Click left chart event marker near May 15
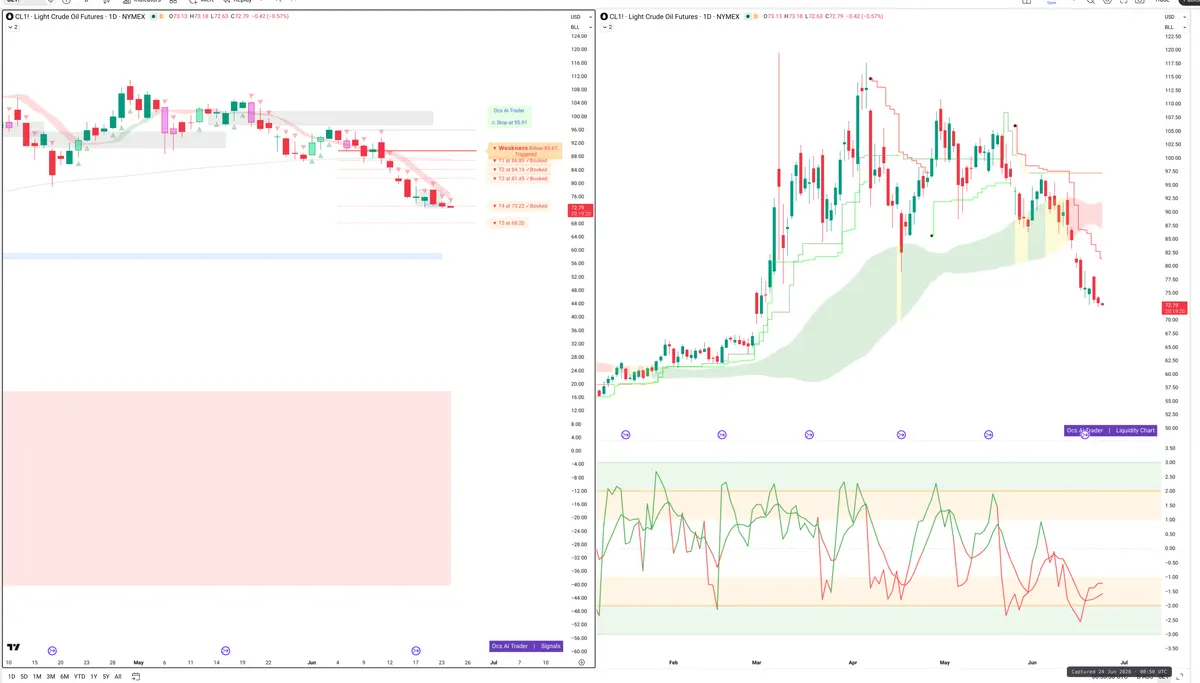 tap(224, 649)
